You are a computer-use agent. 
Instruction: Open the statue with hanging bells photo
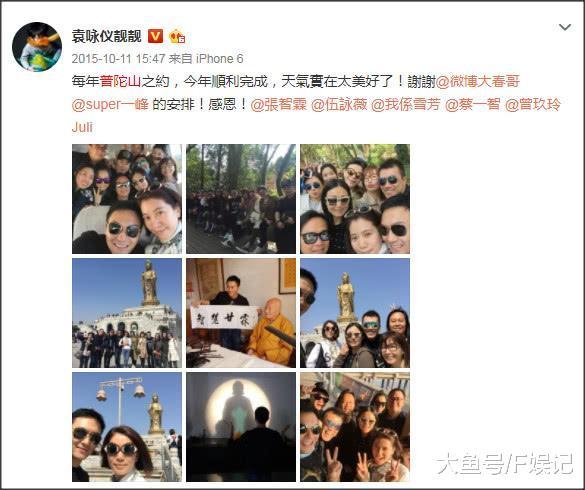pyautogui.click(x=127, y=427)
